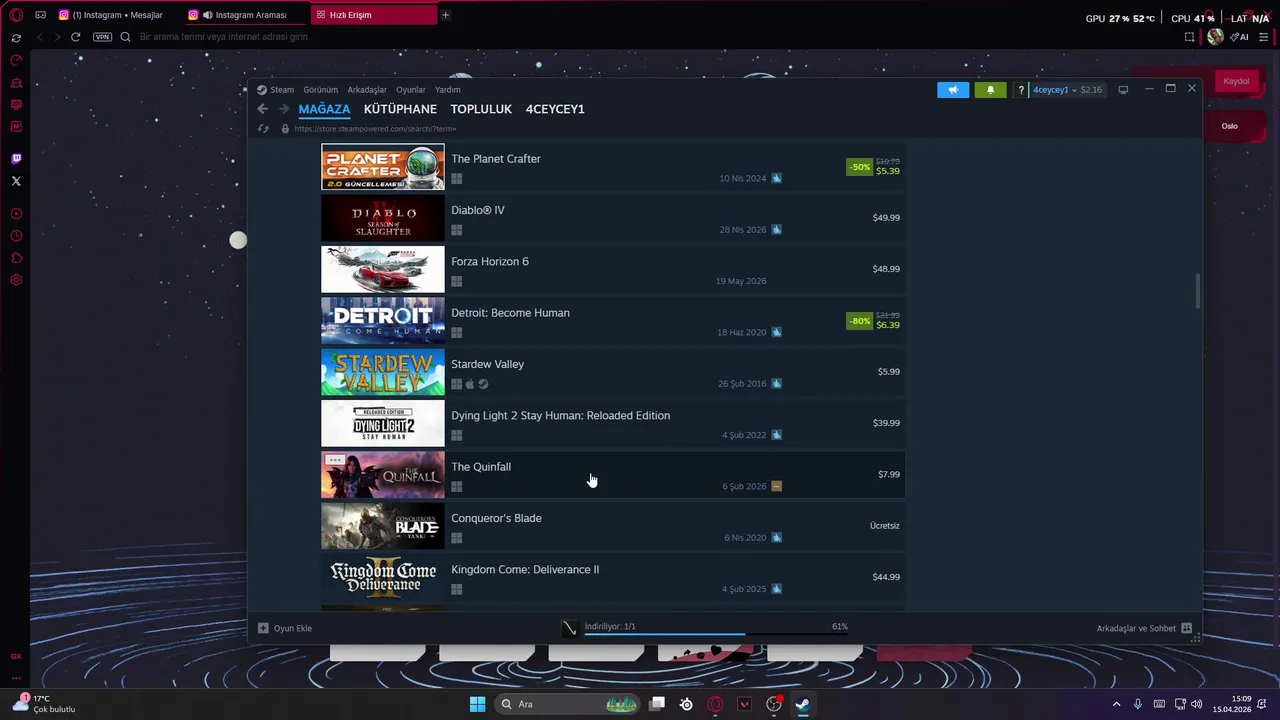Switch to KÜTÜPHANE section
This screenshot has width=1280, height=720.
400,109
